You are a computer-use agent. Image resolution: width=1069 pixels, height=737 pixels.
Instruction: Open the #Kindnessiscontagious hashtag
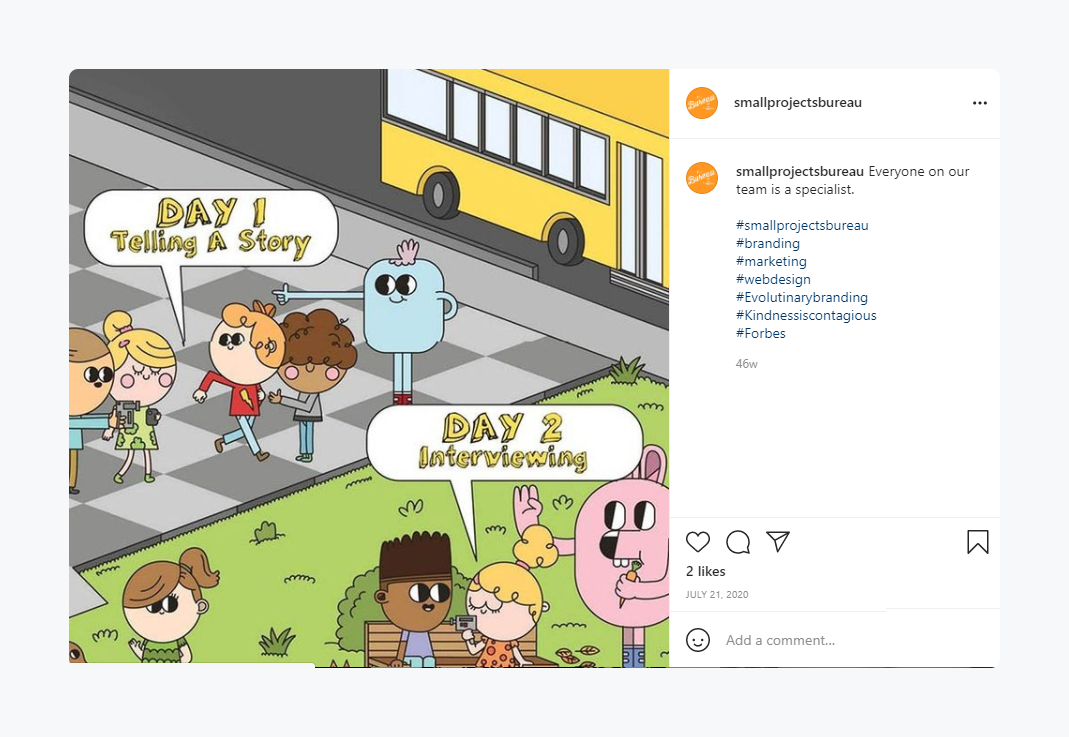tap(805, 315)
